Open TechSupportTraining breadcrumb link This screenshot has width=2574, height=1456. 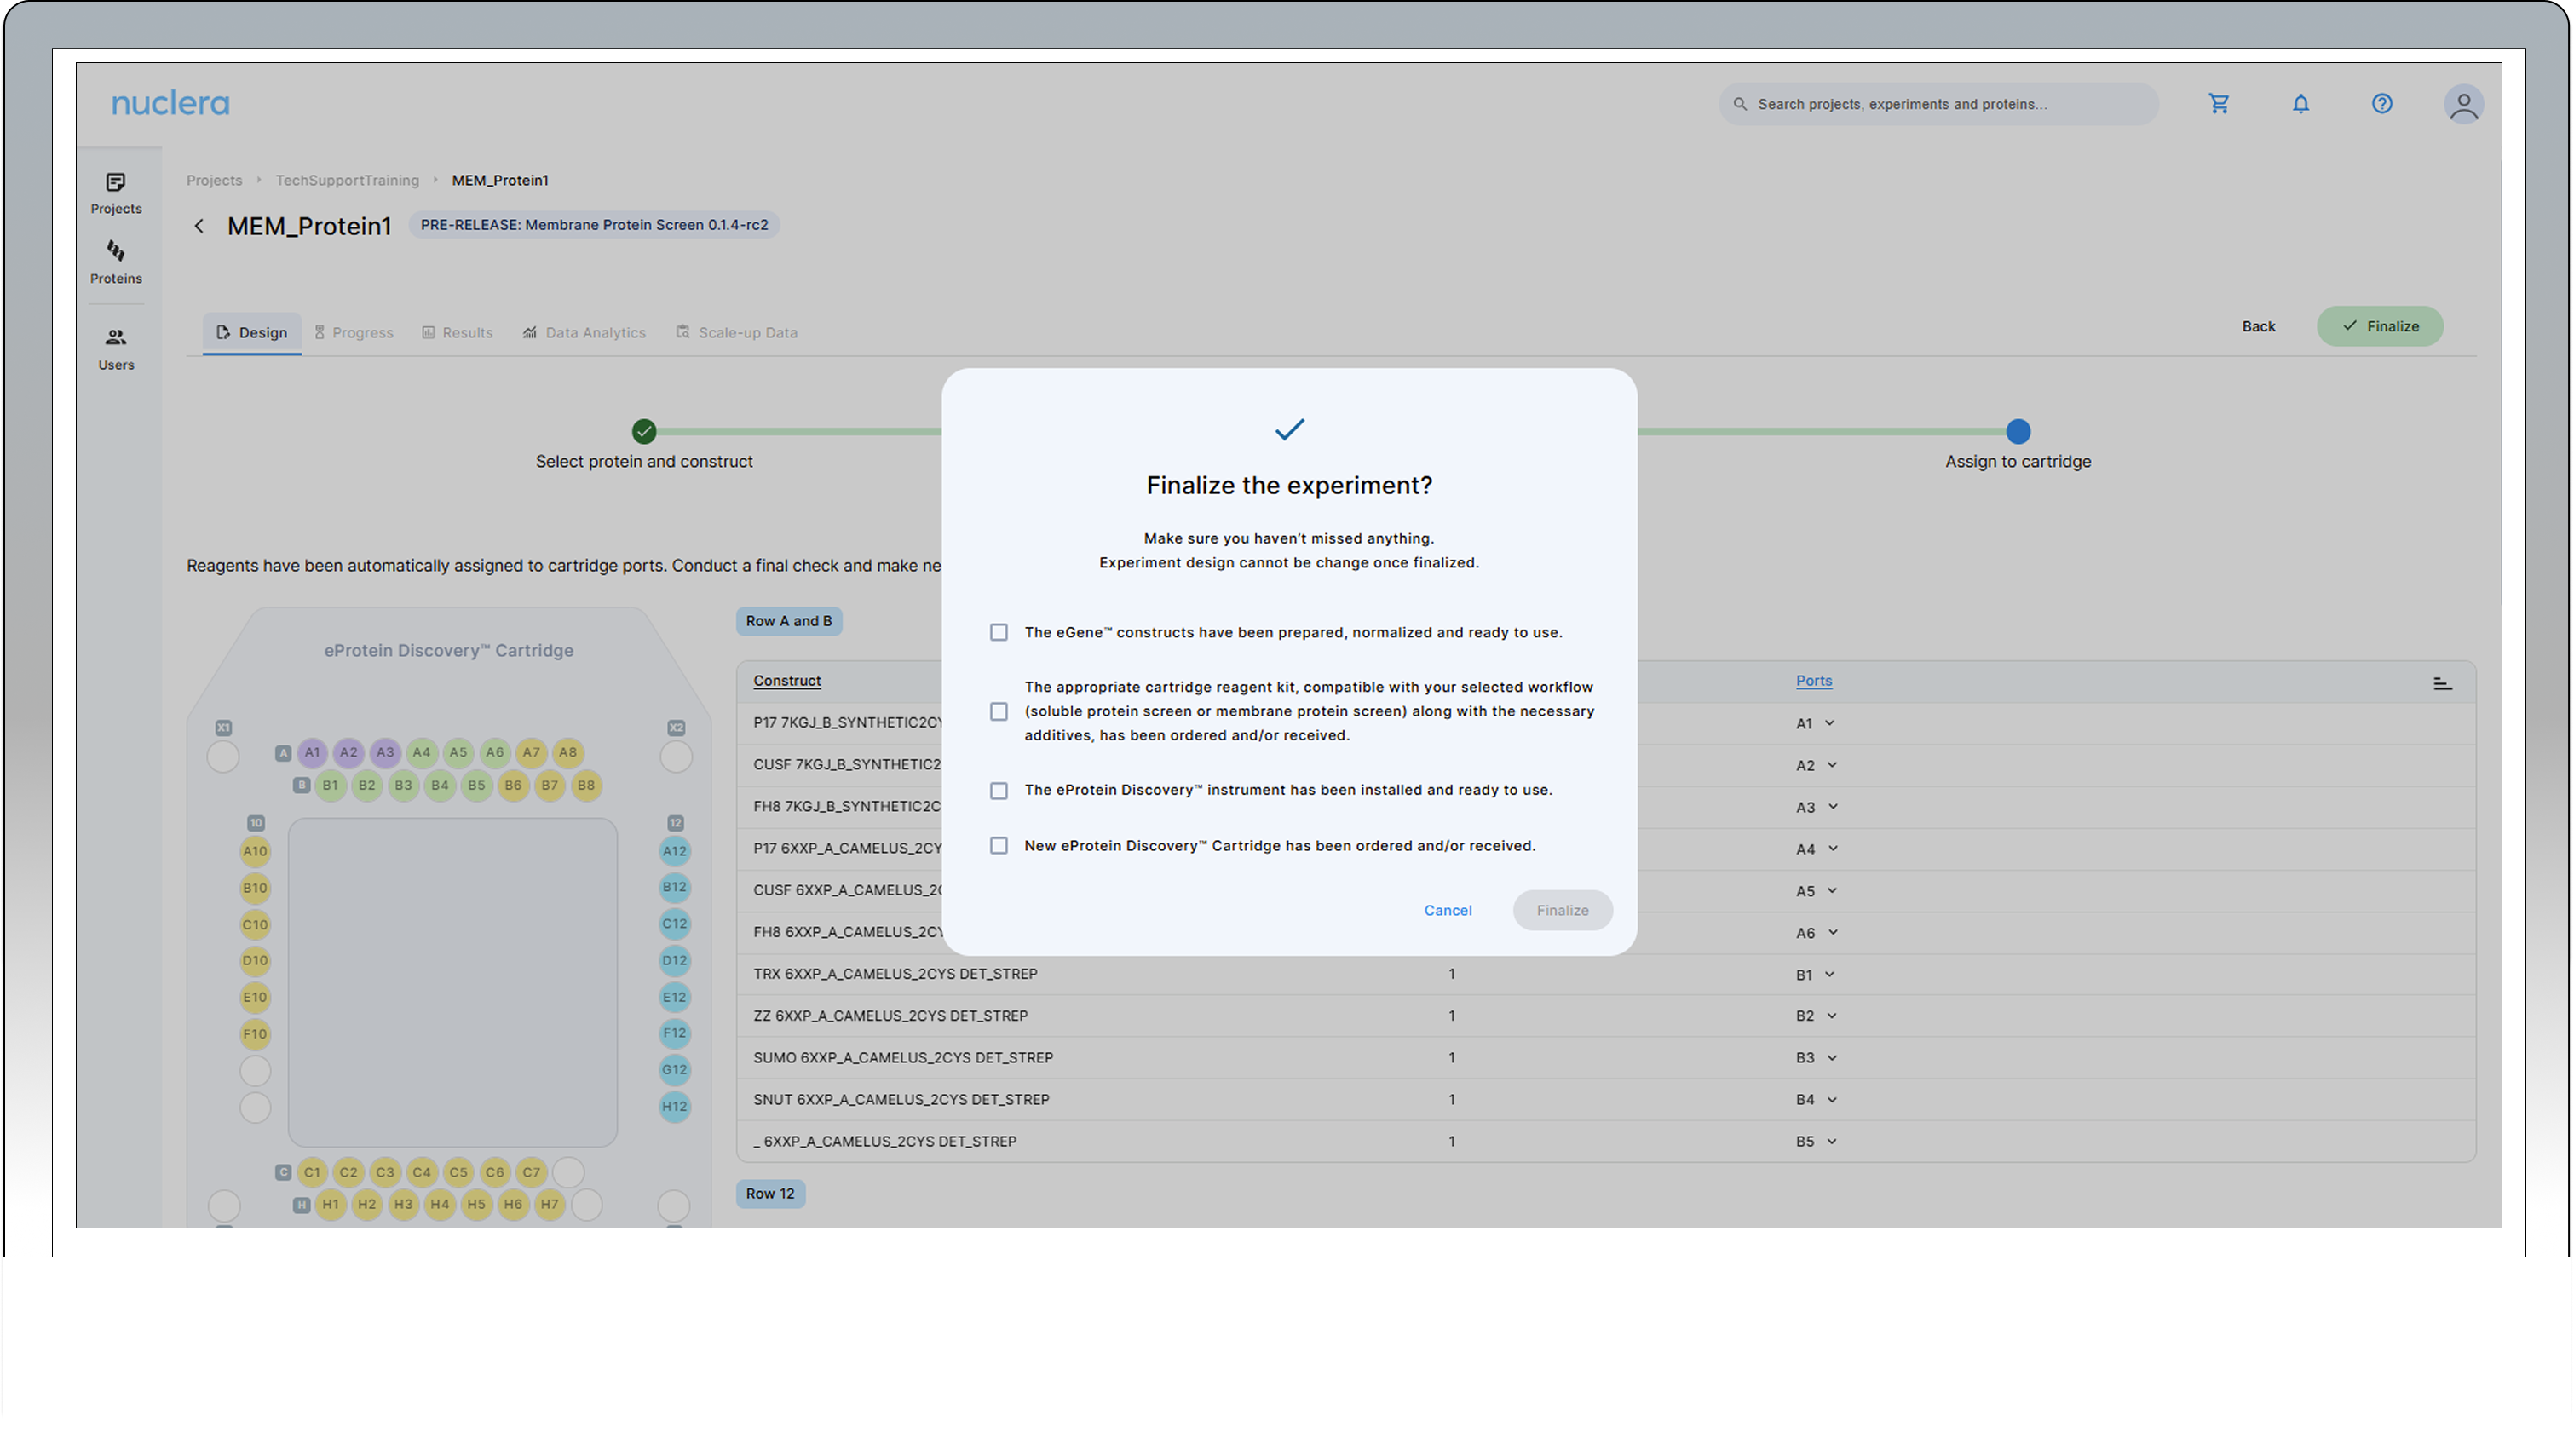click(x=347, y=180)
